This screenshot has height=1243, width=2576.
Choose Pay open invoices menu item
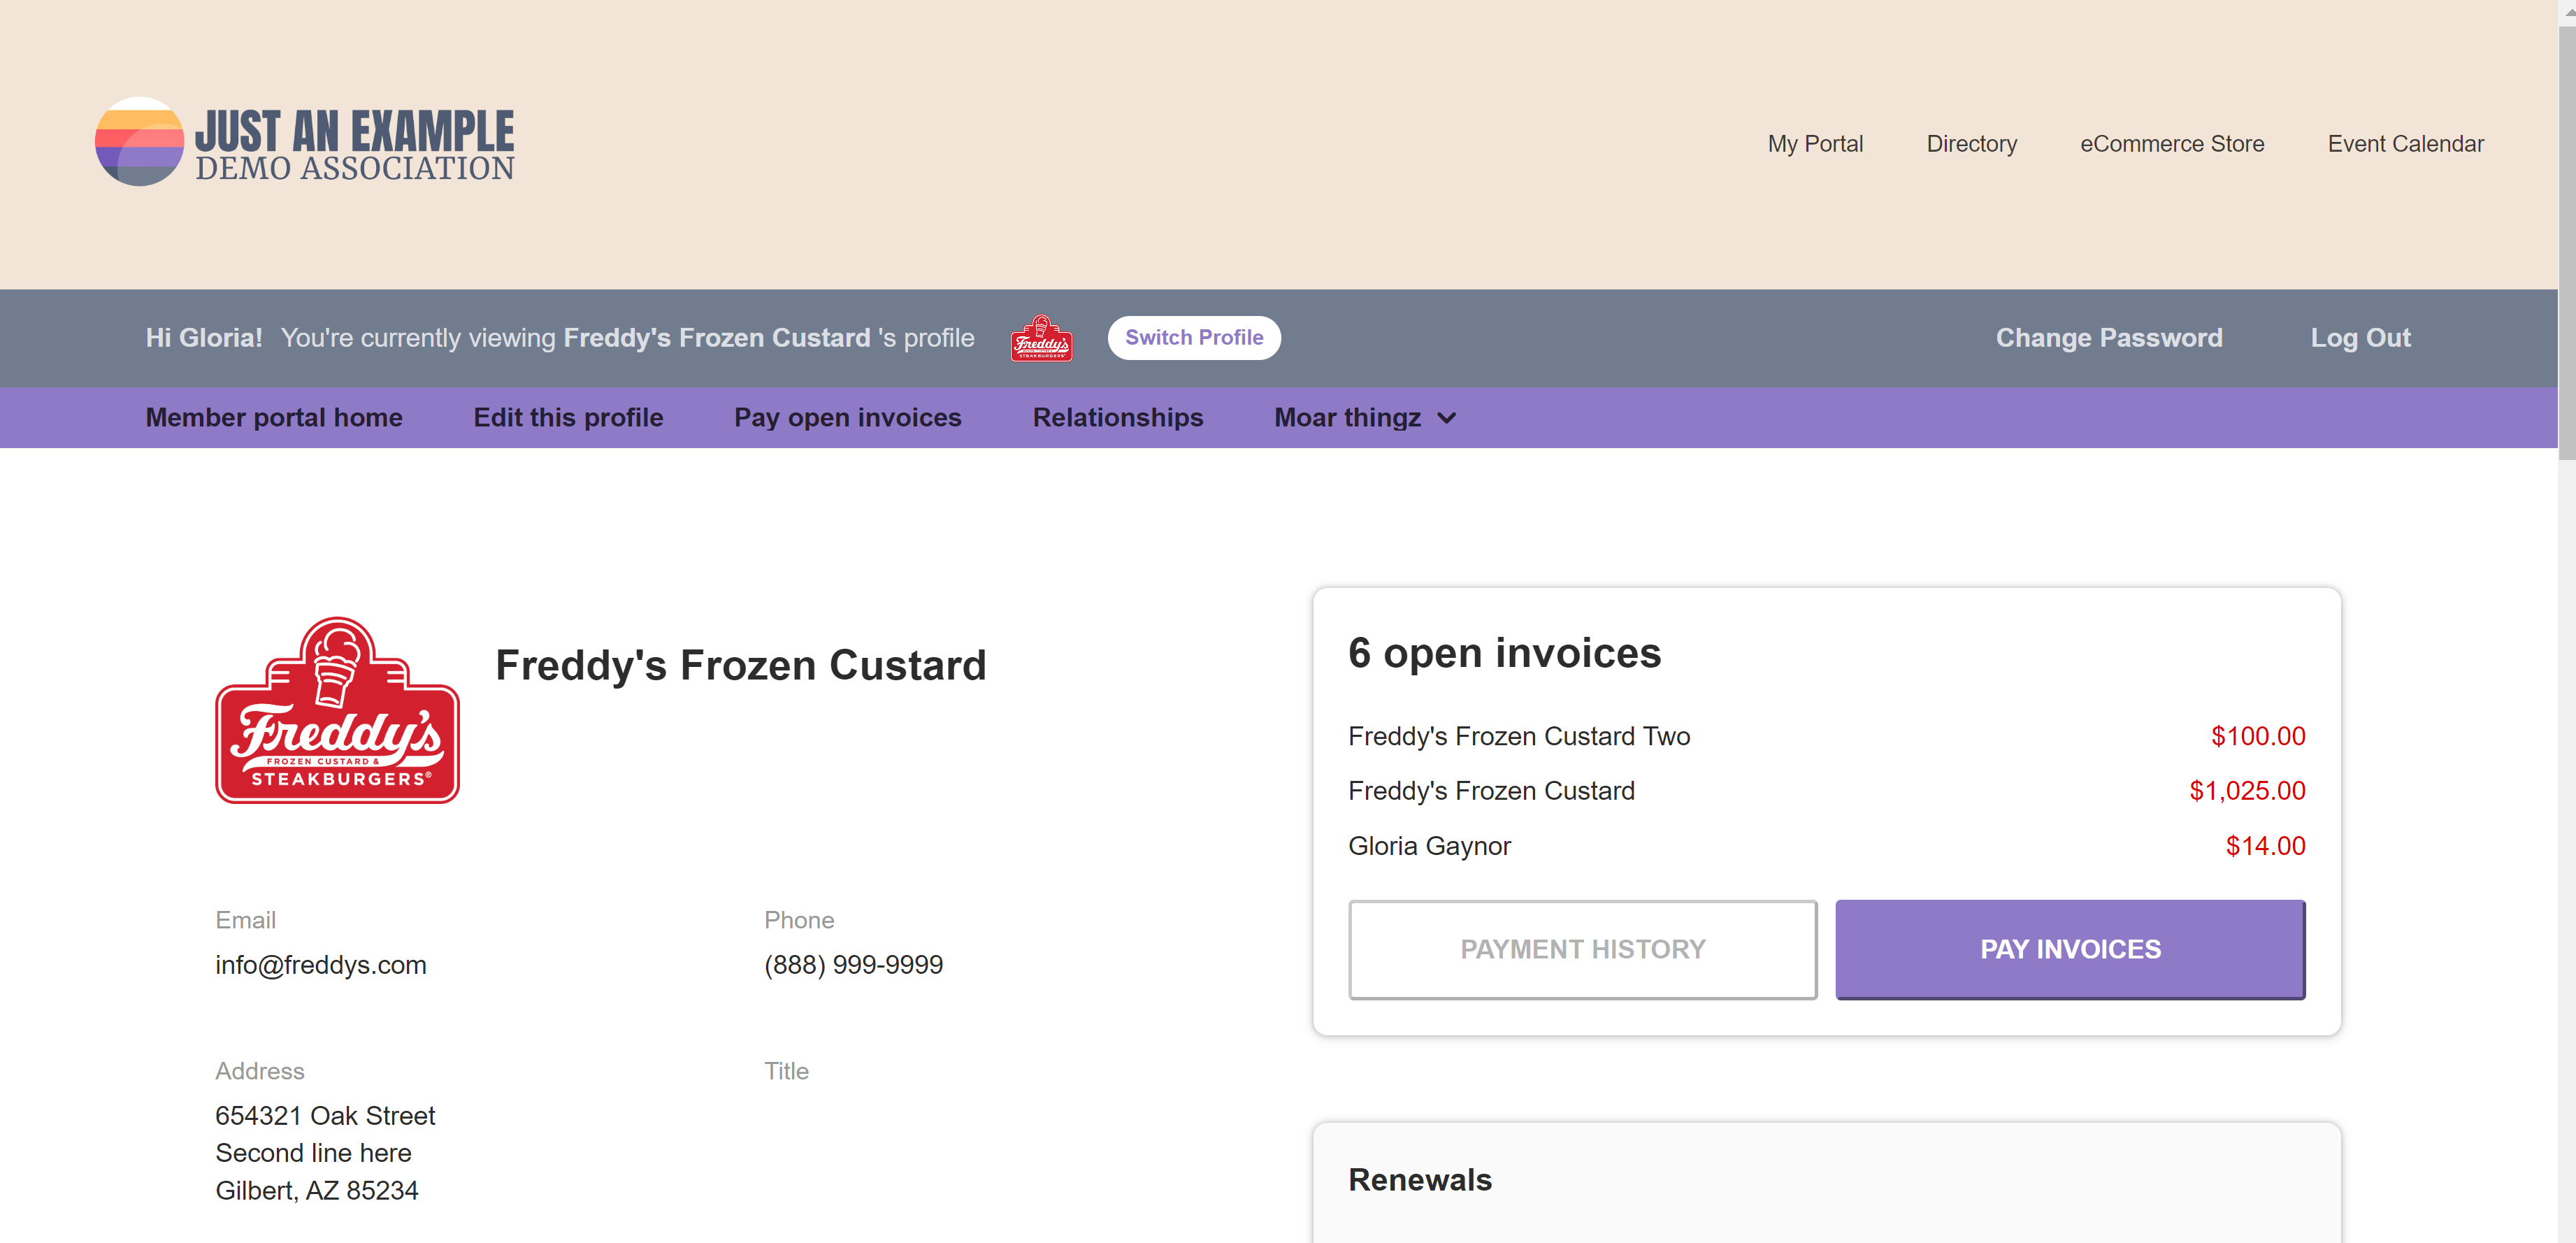pyautogui.click(x=847, y=418)
